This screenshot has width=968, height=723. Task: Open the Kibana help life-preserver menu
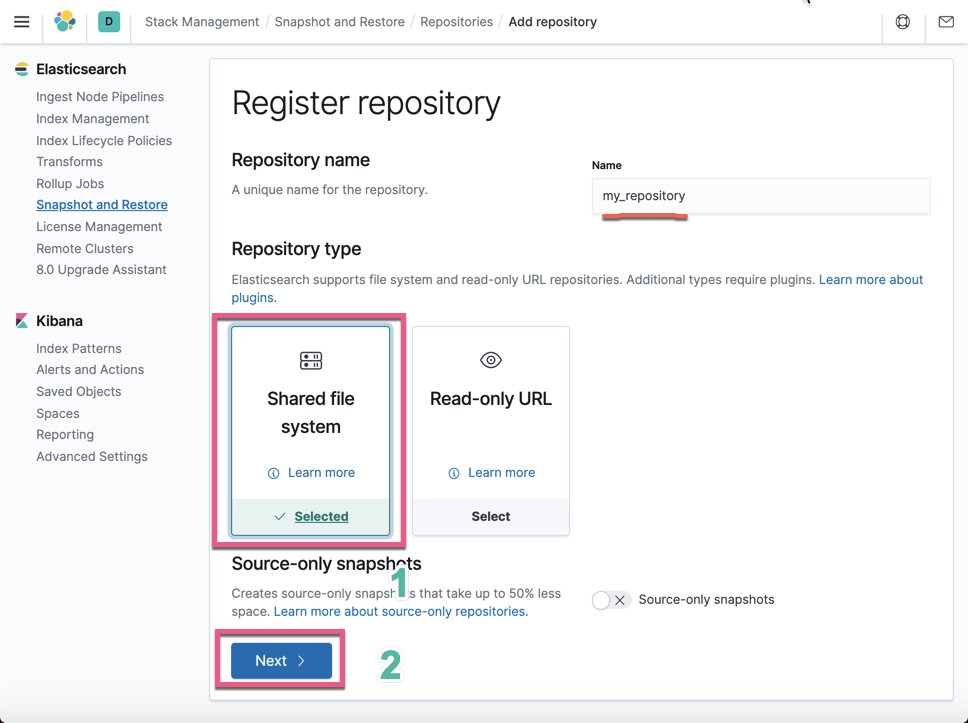pyautogui.click(x=902, y=21)
